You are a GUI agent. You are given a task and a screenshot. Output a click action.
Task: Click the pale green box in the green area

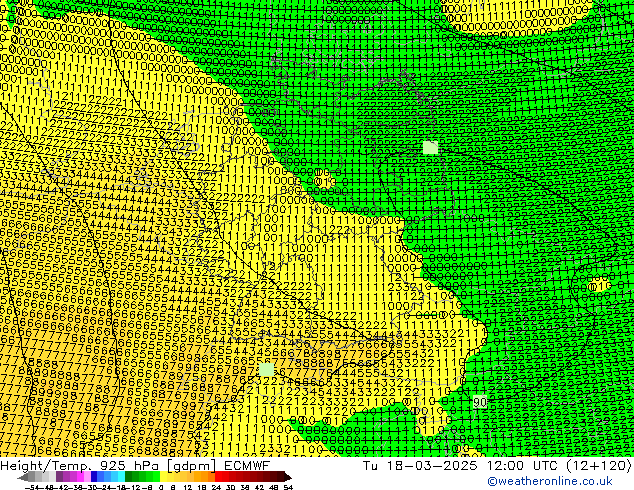coord(430,147)
